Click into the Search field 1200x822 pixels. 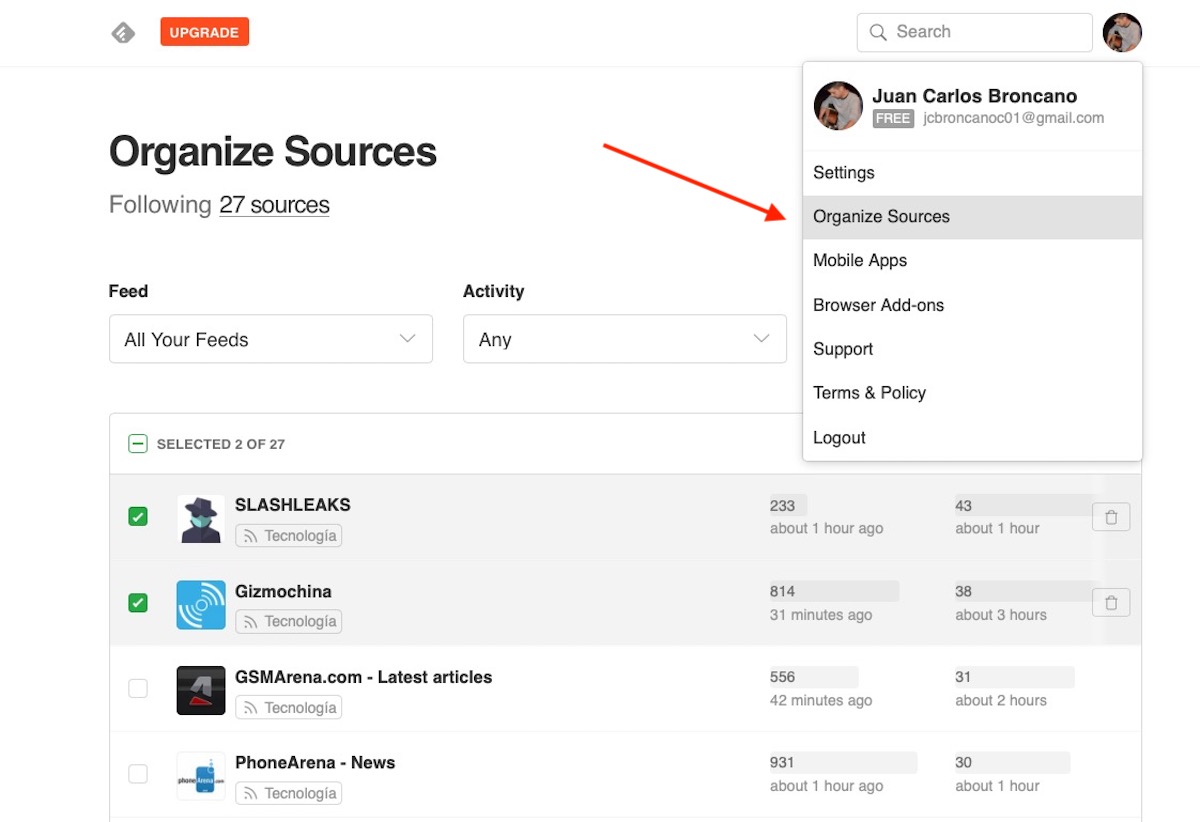coord(985,32)
